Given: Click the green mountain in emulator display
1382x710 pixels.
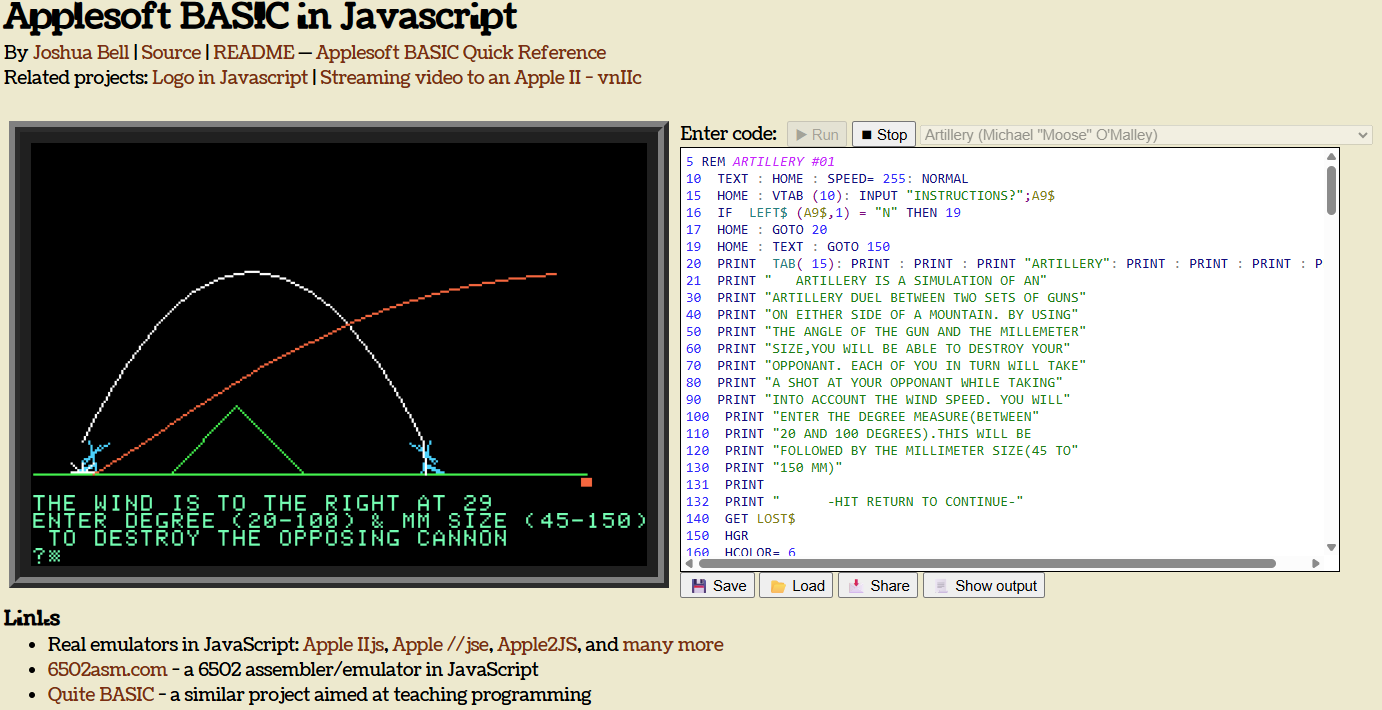Looking at the screenshot, I should pos(237,440).
